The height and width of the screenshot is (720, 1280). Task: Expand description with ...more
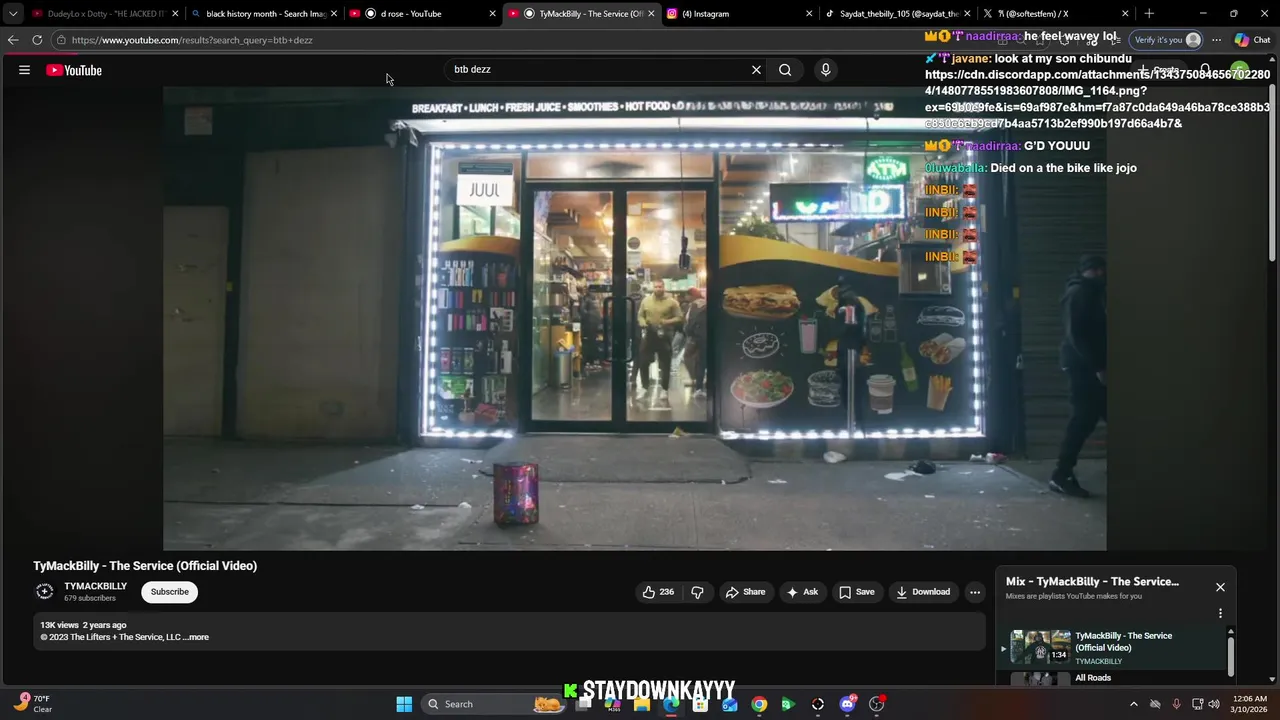(198, 637)
